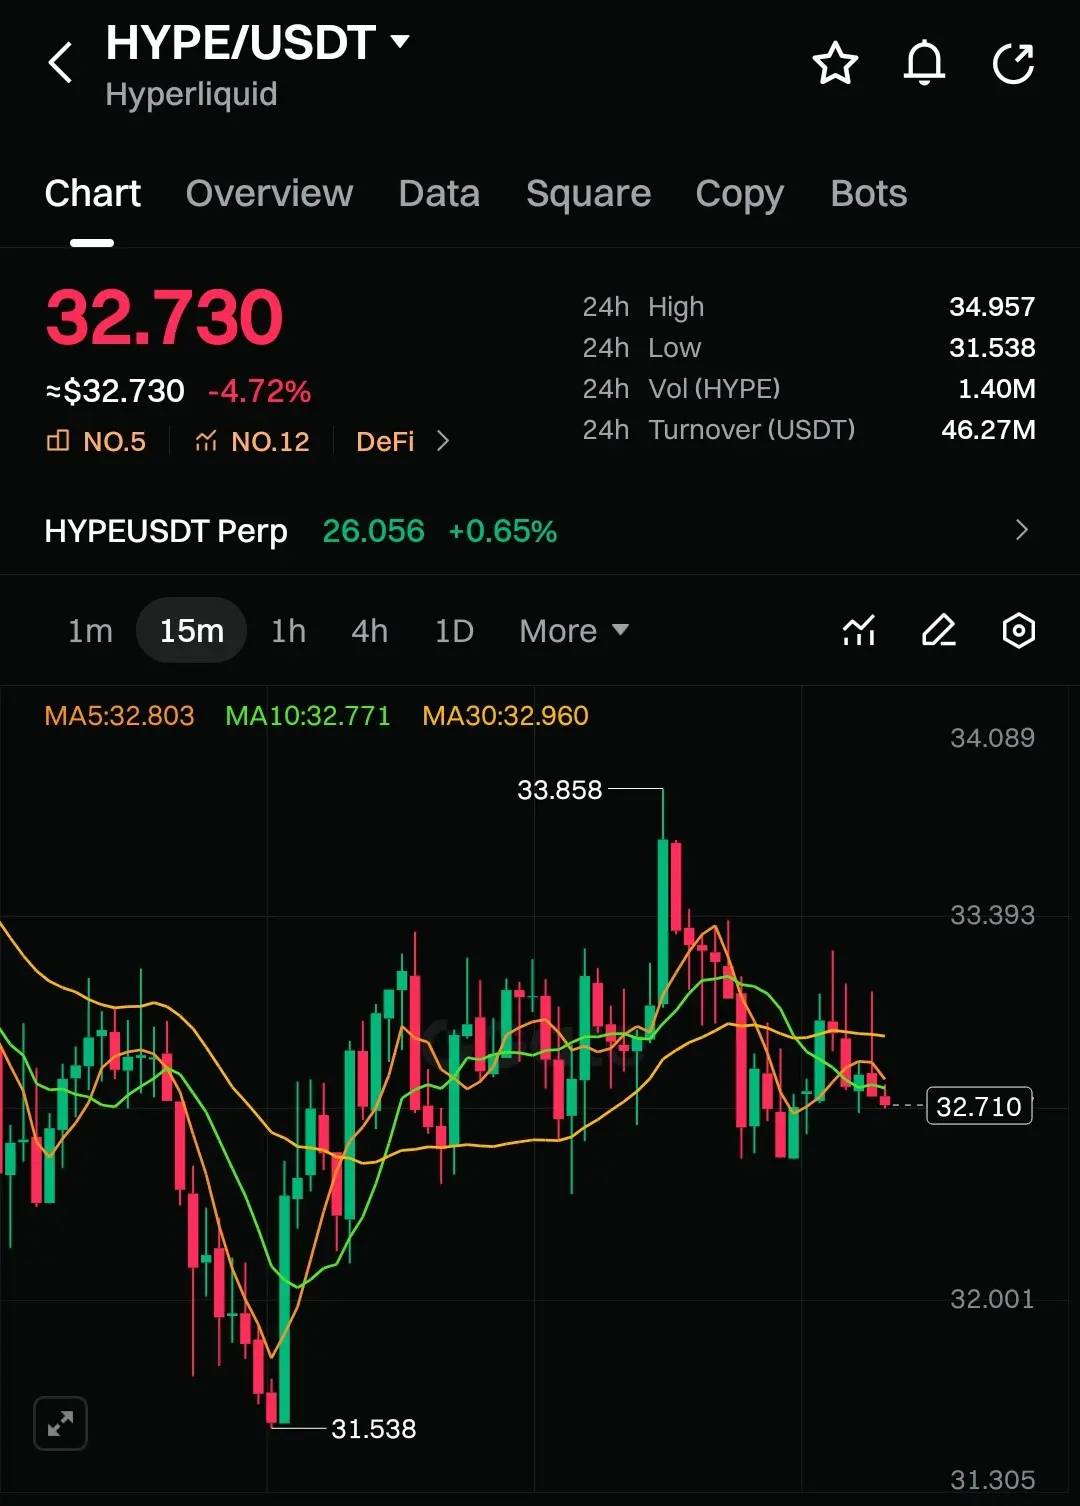Tap the 24h High value 34.957
Image resolution: width=1080 pixels, height=1506 pixels.
coord(992,307)
